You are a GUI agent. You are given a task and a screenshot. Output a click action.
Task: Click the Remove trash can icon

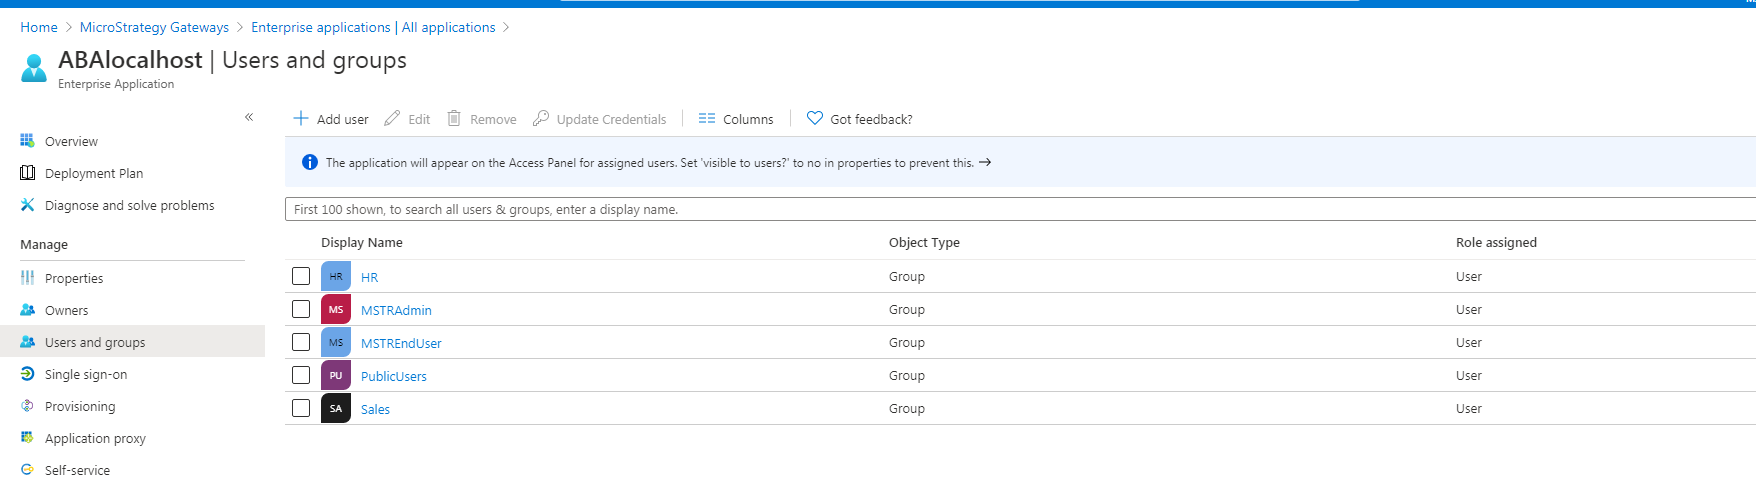[454, 119]
